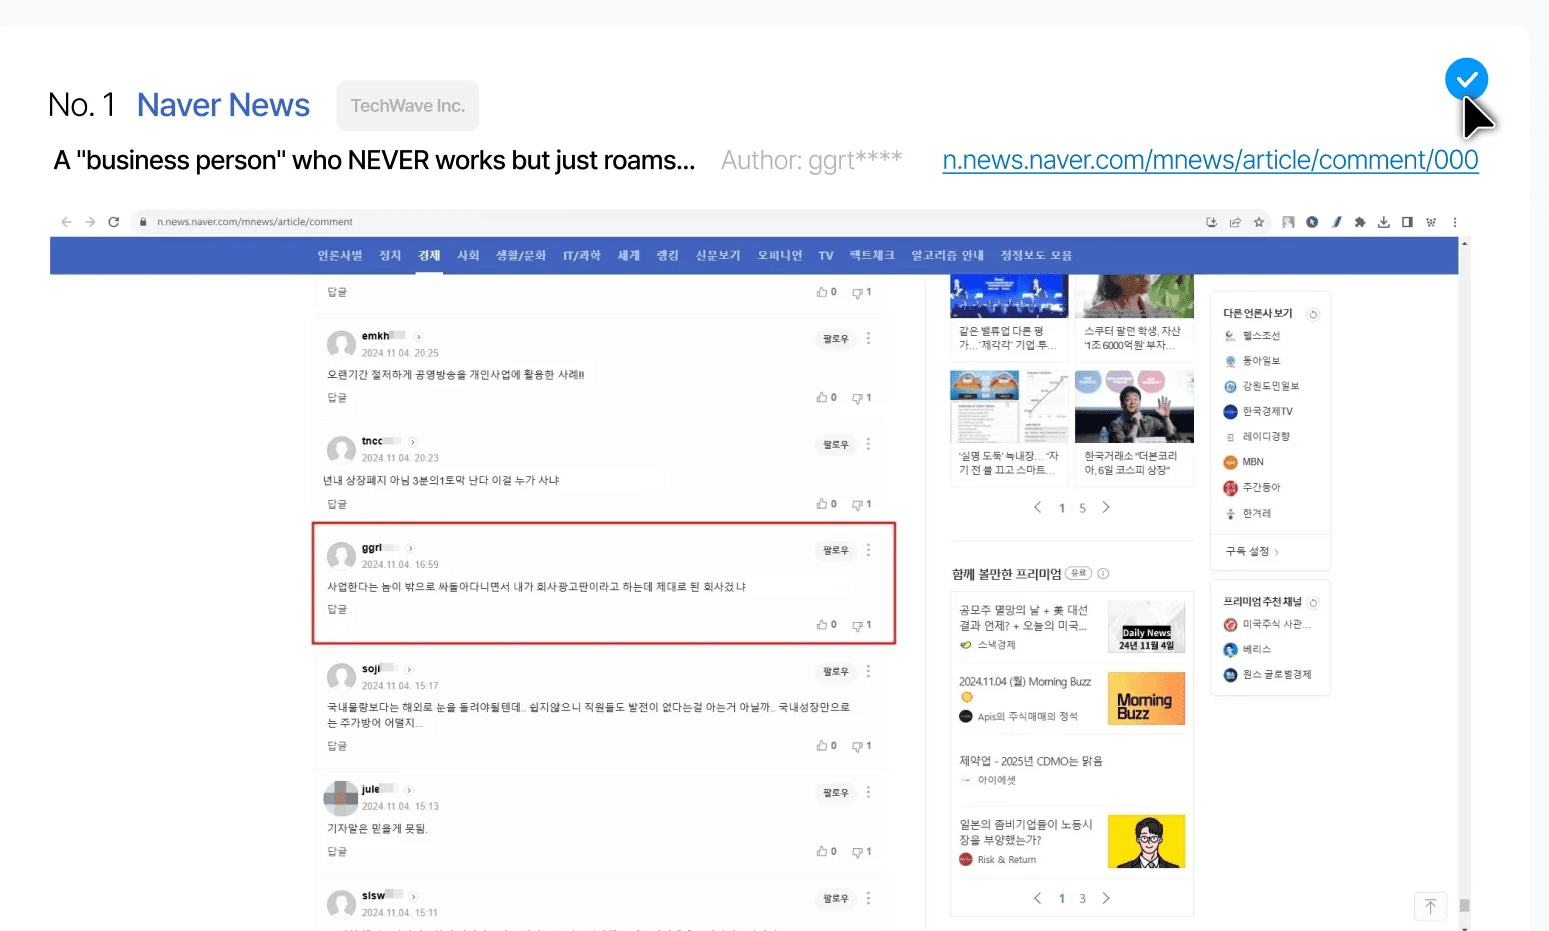Select the 언론사별 menu item
The height and width of the screenshot is (931, 1549).
tap(340, 256)
